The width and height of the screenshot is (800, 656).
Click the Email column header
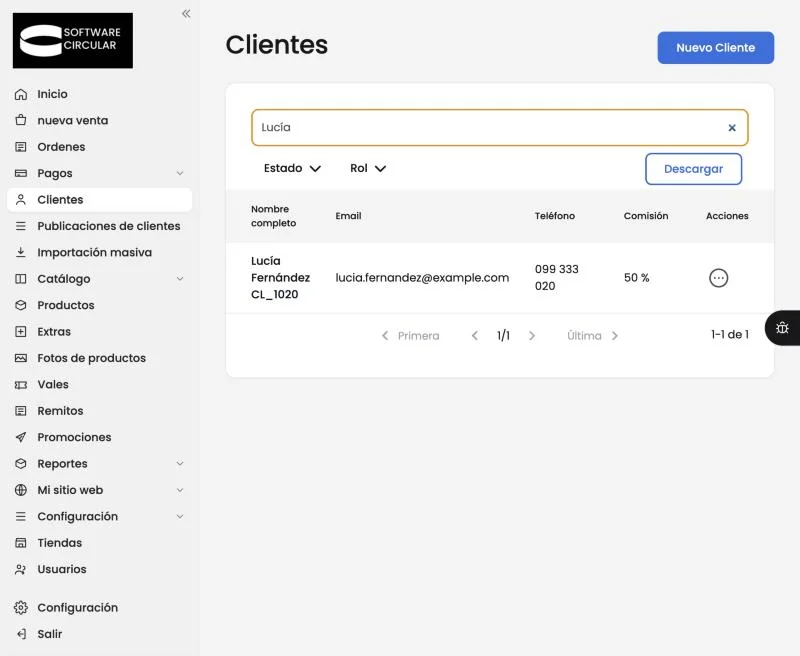pyautogui.click(x=348, y=216)
